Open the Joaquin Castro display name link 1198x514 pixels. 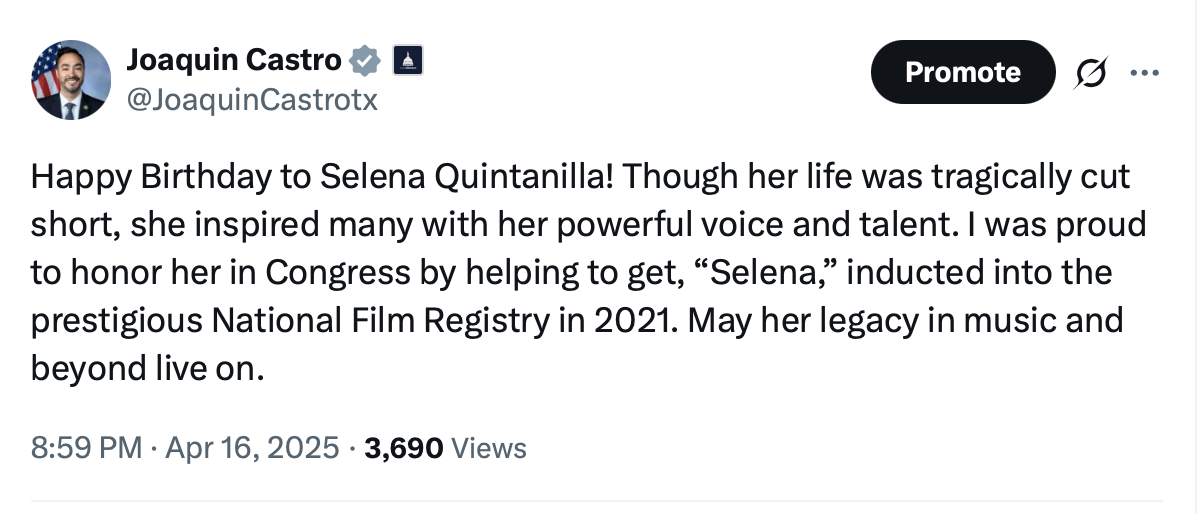234,61
